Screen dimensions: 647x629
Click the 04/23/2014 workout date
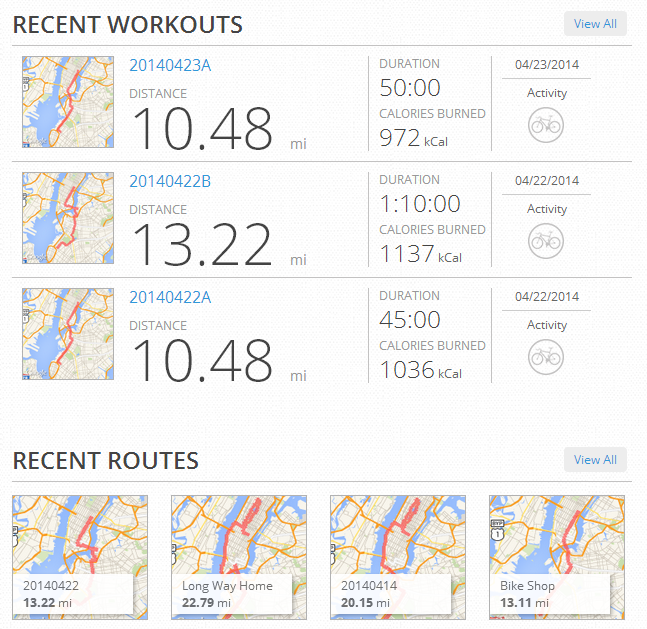pos(547,65)
